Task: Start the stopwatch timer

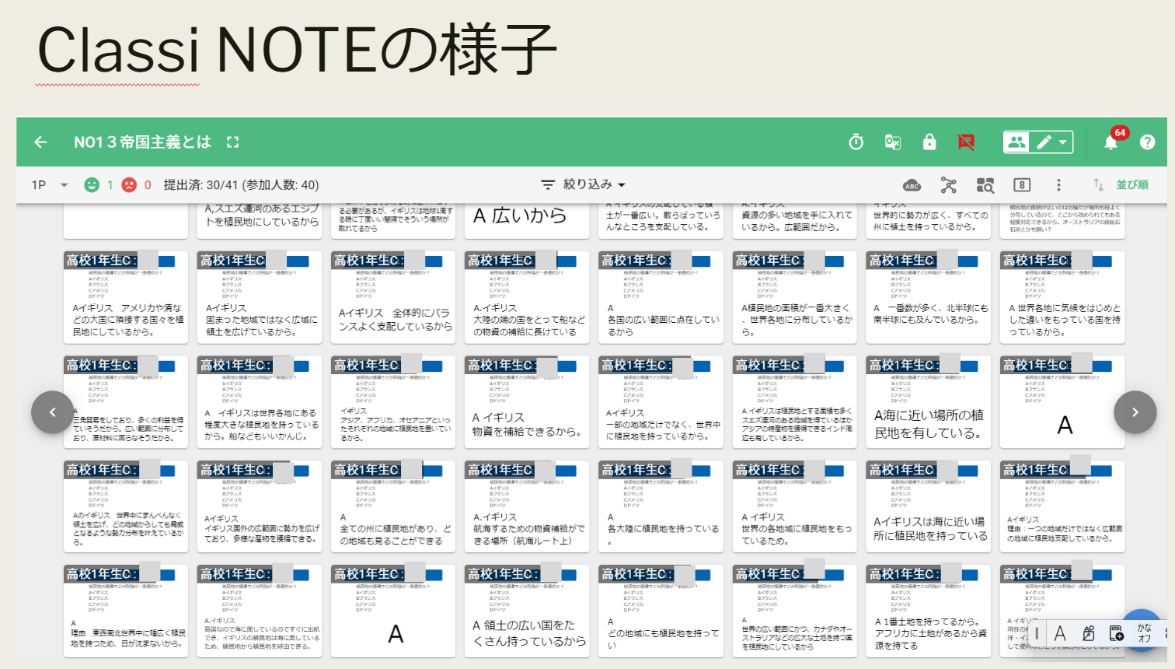Action: [x=856, y=142]
